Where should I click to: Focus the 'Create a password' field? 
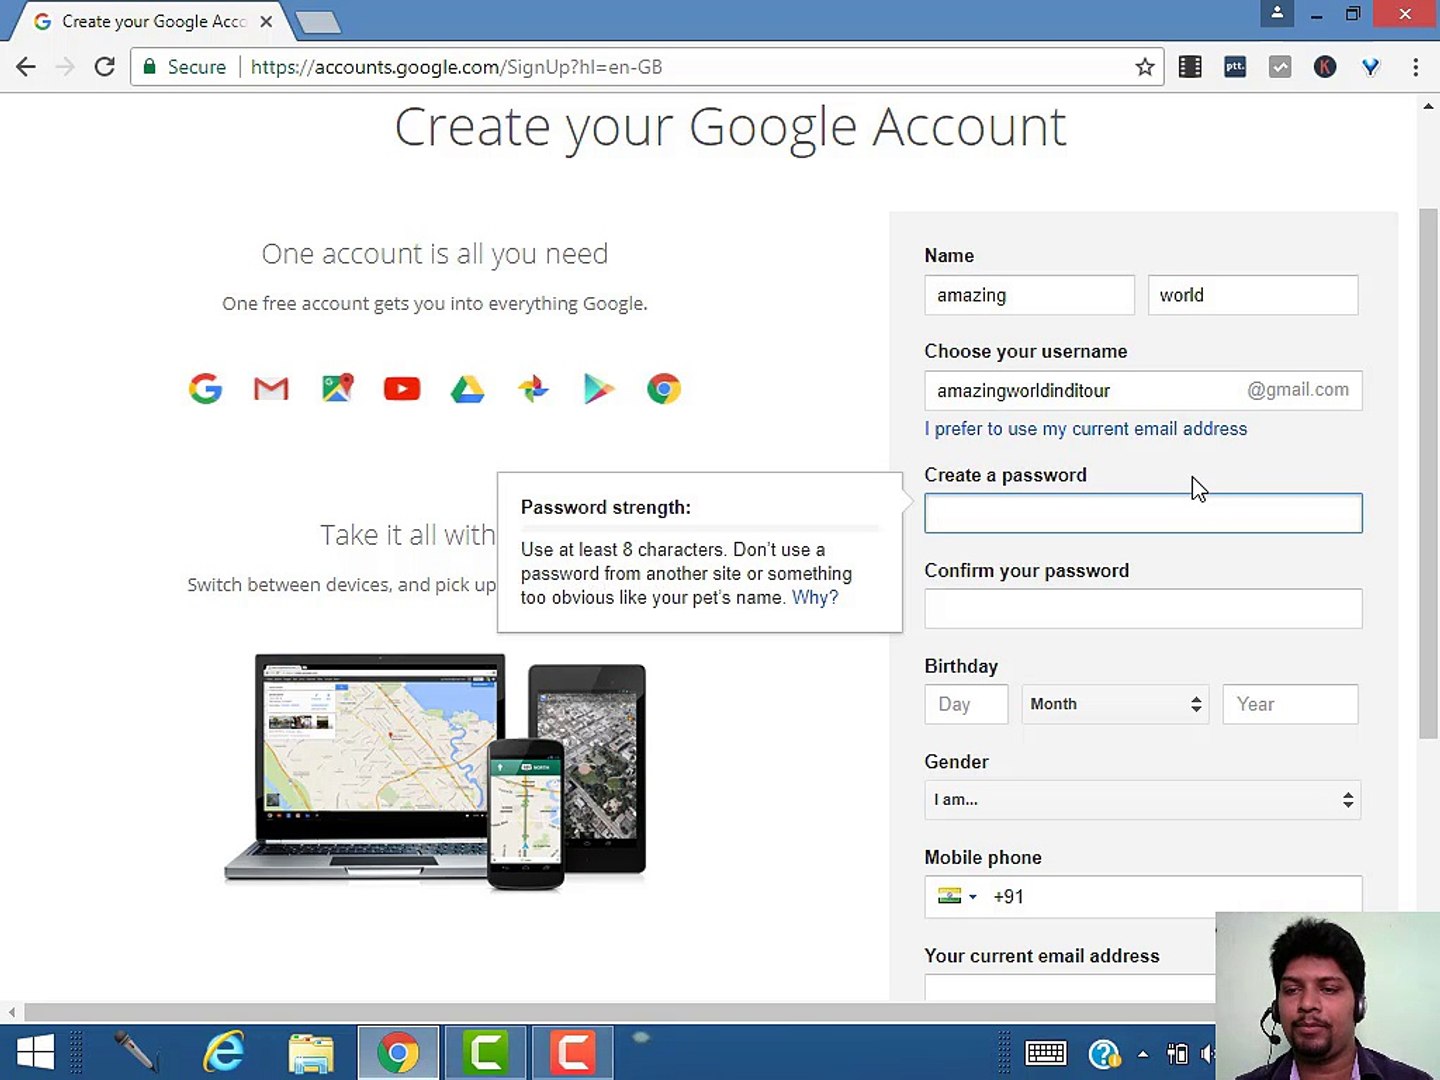(1143, 513)
